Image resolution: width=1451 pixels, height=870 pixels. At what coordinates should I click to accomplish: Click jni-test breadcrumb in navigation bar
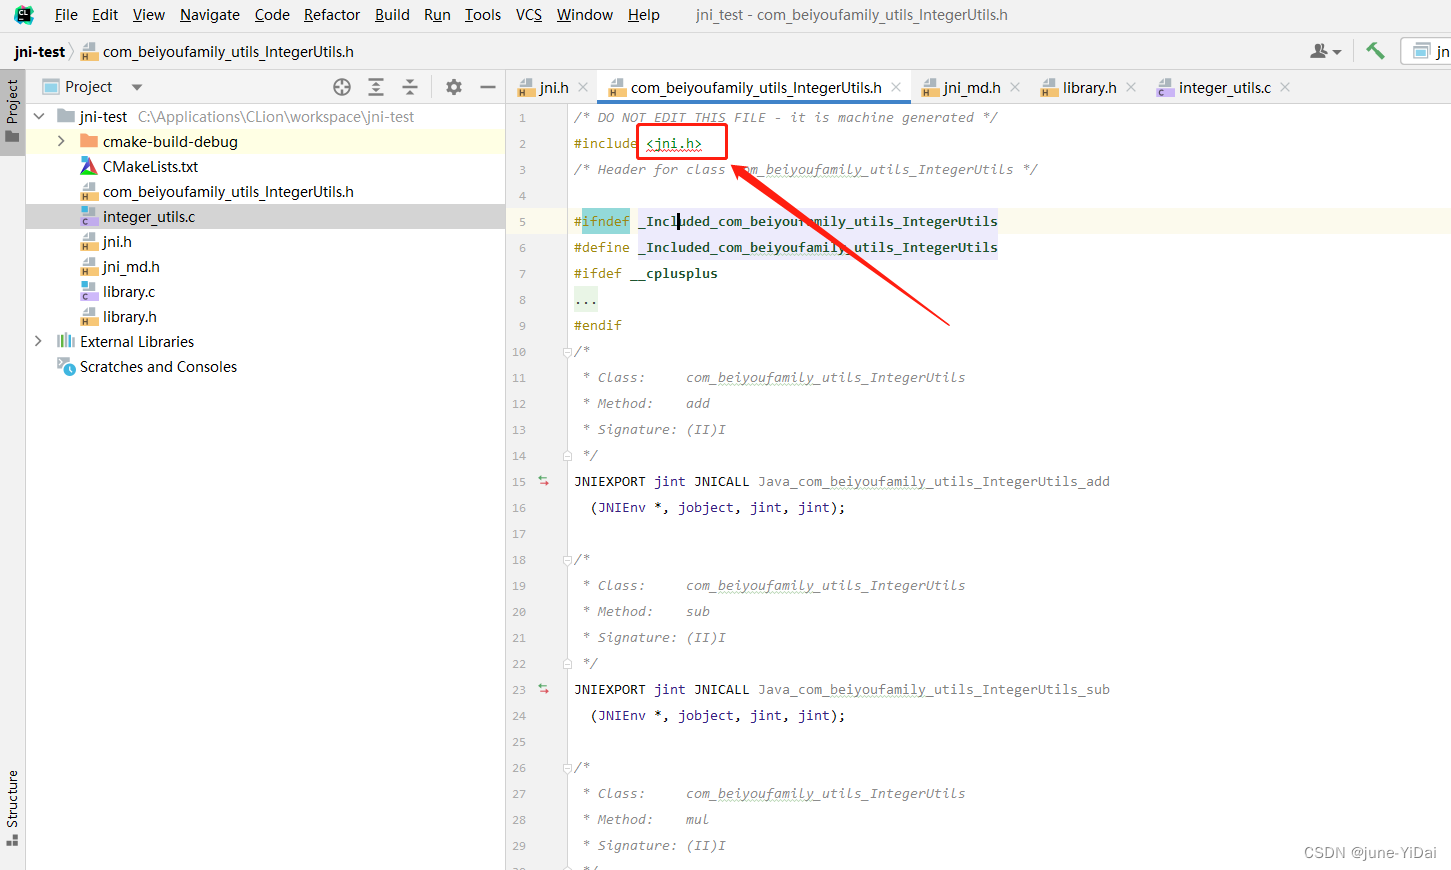[x=40, y=52]
